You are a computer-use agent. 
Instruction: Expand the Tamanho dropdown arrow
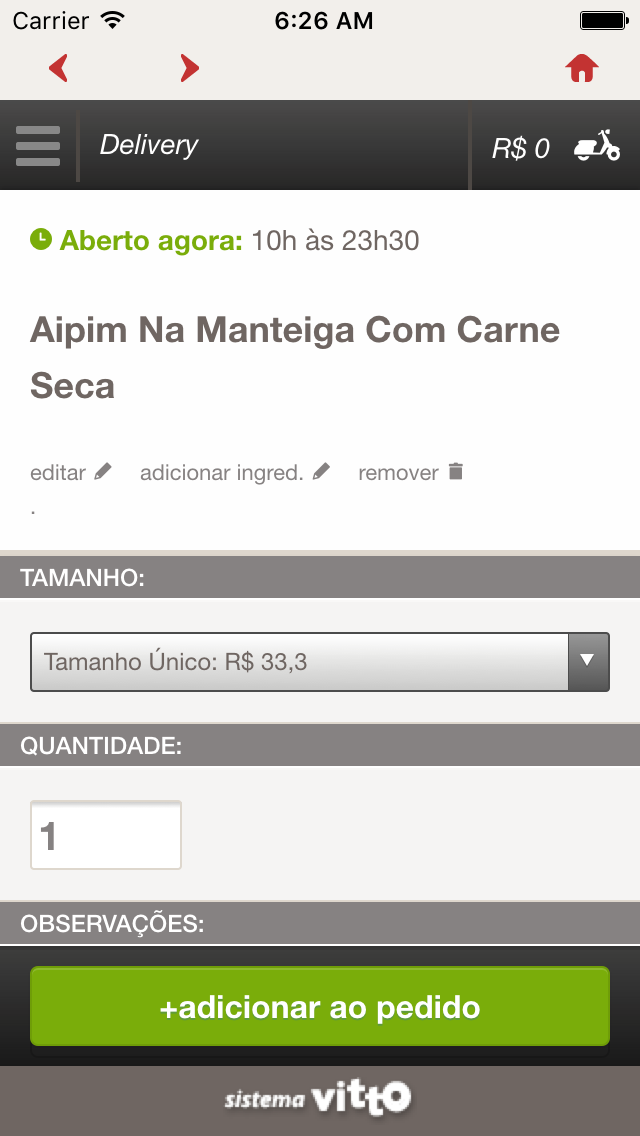588,661
